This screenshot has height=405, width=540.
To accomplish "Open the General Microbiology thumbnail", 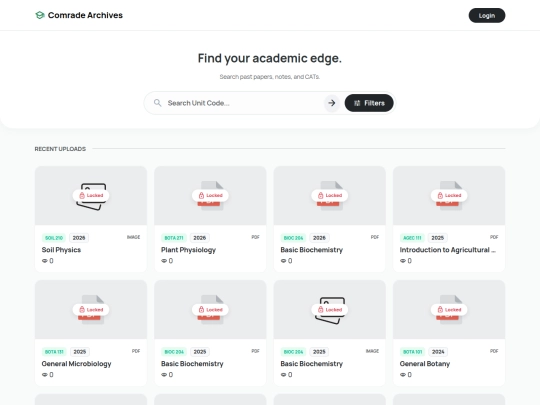I will click(91, 309).
